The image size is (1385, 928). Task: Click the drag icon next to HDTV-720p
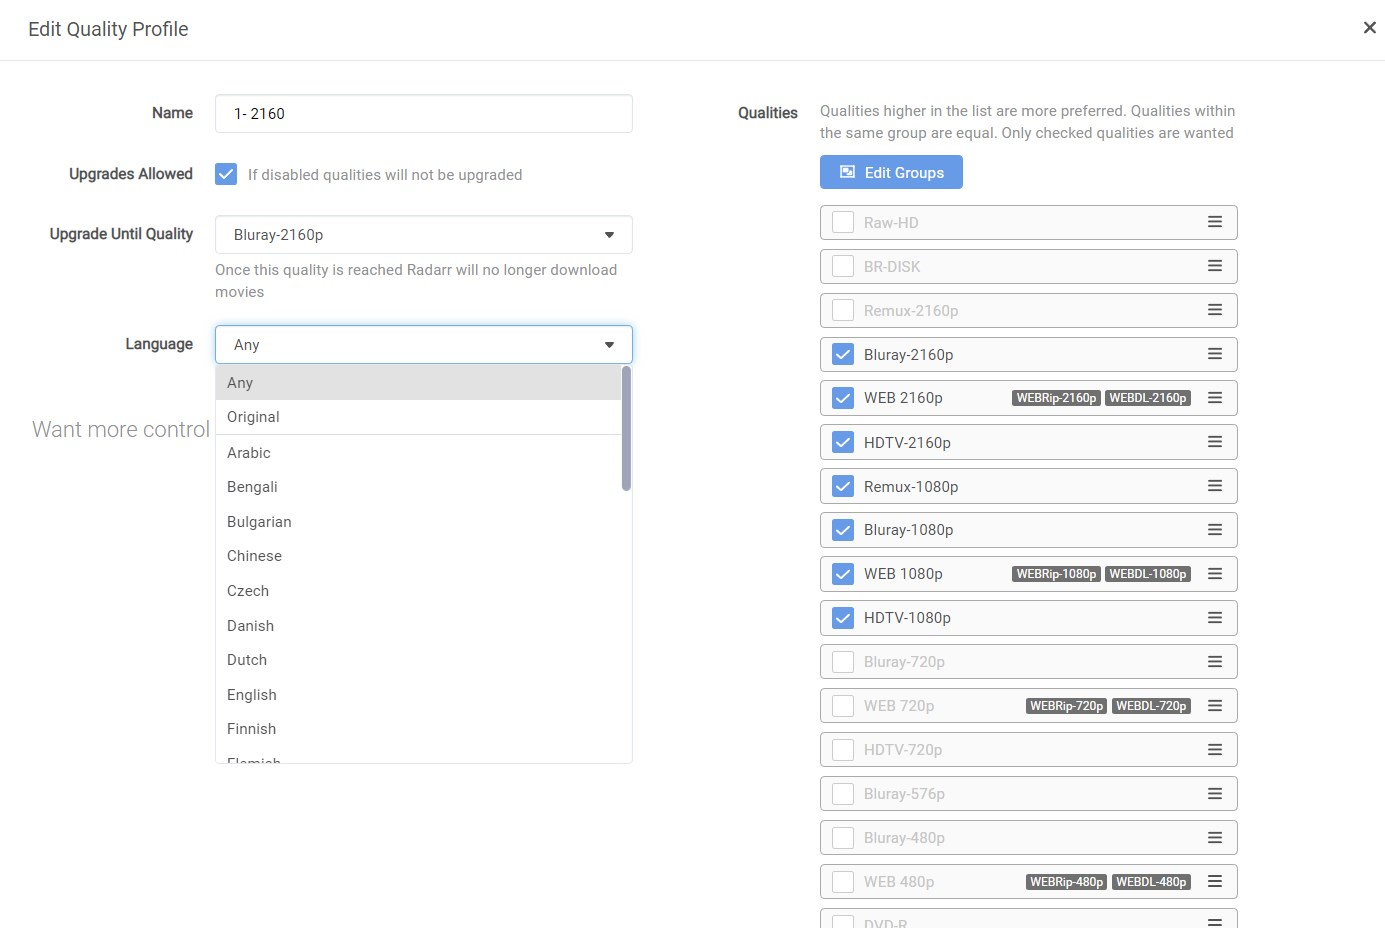click(1215, 749)
